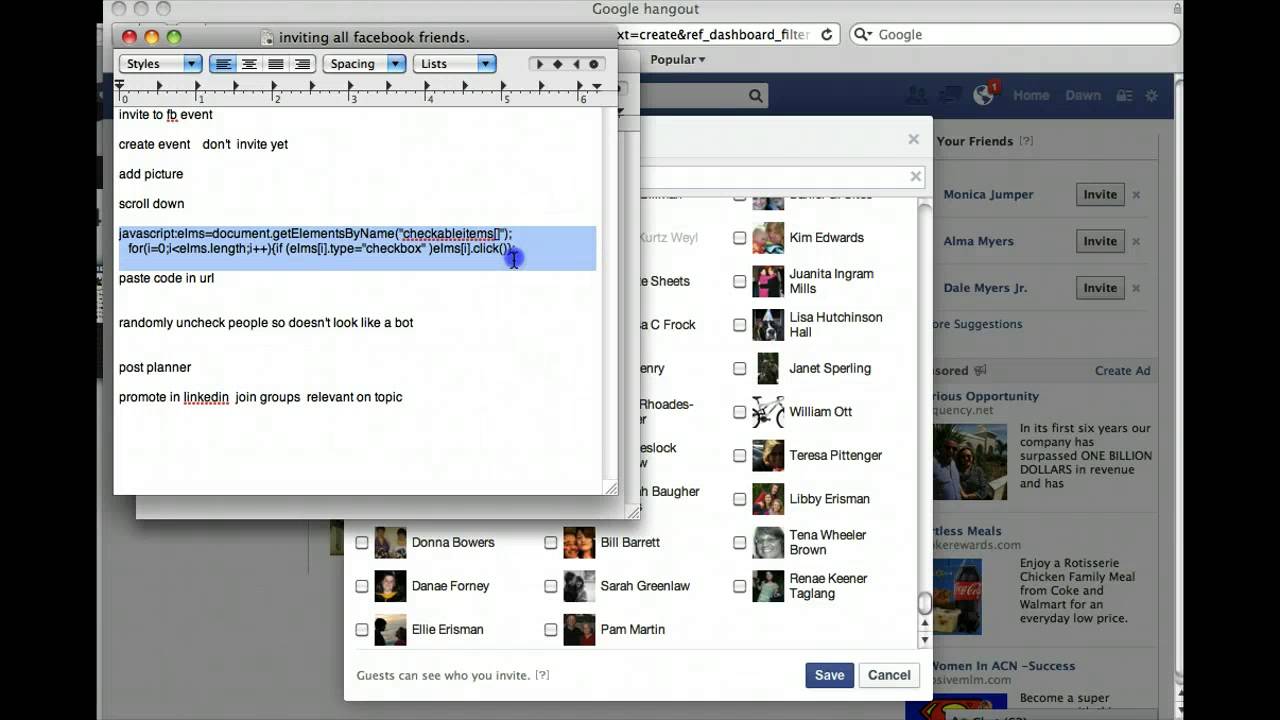Open Facebook privacy shortcuts lock icon
The image size is (1280, 720).
pos(1125,96)
